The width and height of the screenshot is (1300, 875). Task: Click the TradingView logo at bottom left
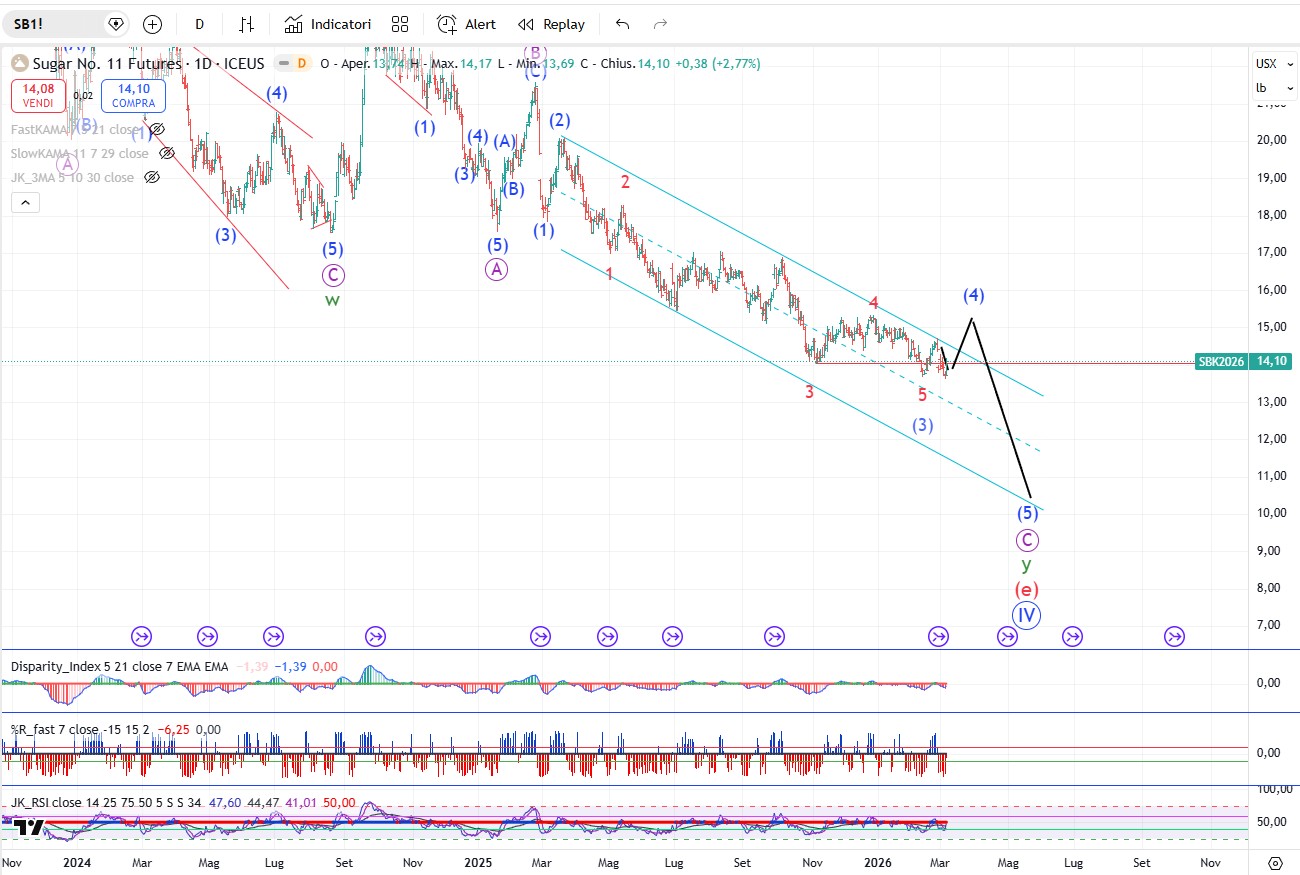[30, 828]
